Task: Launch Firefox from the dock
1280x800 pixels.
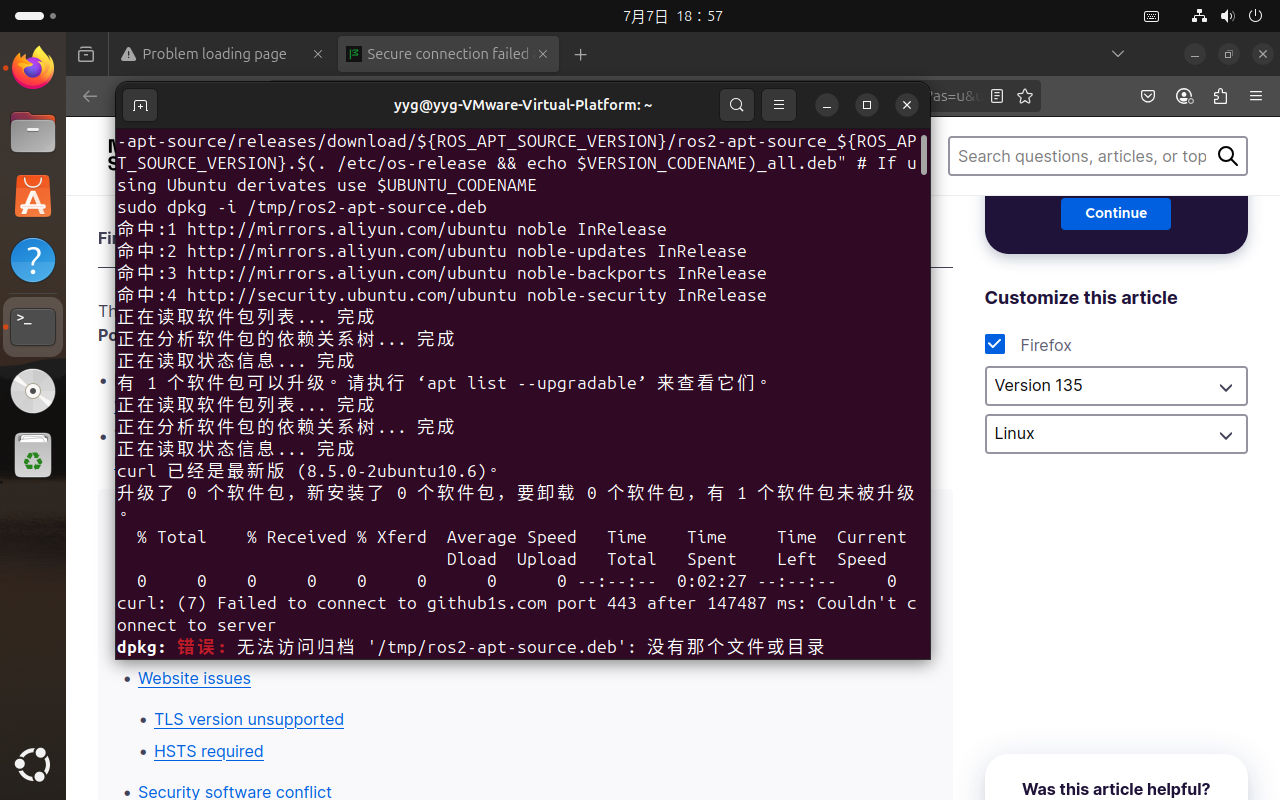Action: coord(32,67)
